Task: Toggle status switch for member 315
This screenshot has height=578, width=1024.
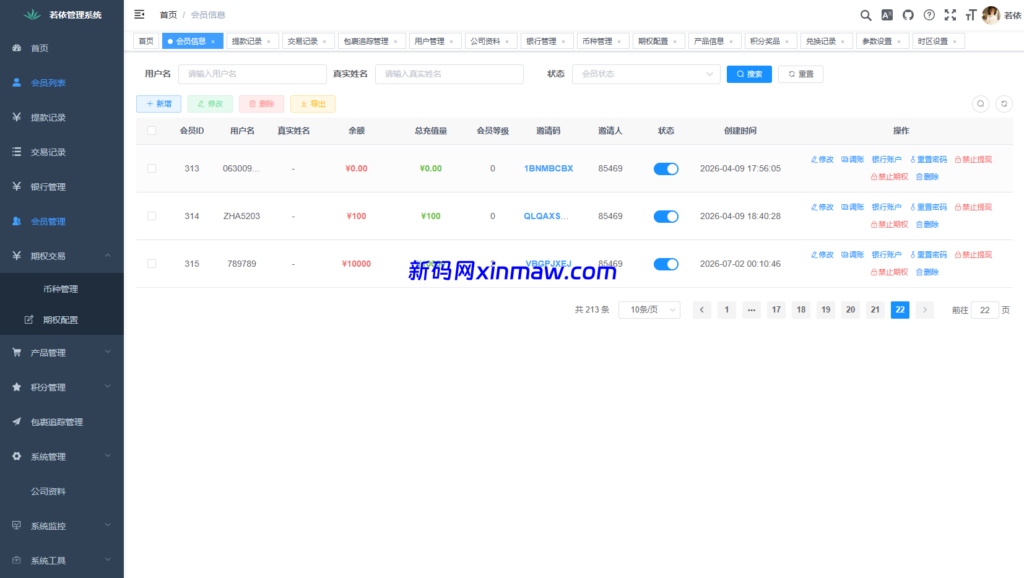Action: point(666,265)
